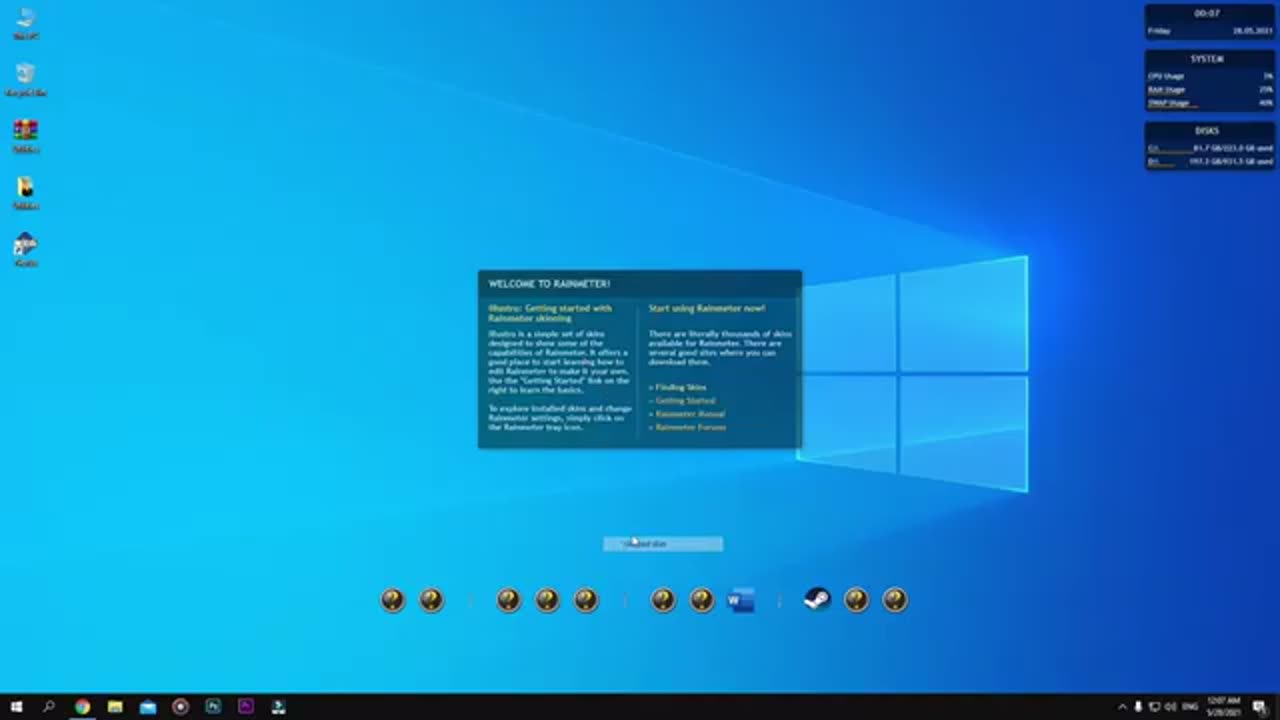Open the notification center icon
The height and width of the screenshot is (720, 1280).
[x=1259, y=707]
